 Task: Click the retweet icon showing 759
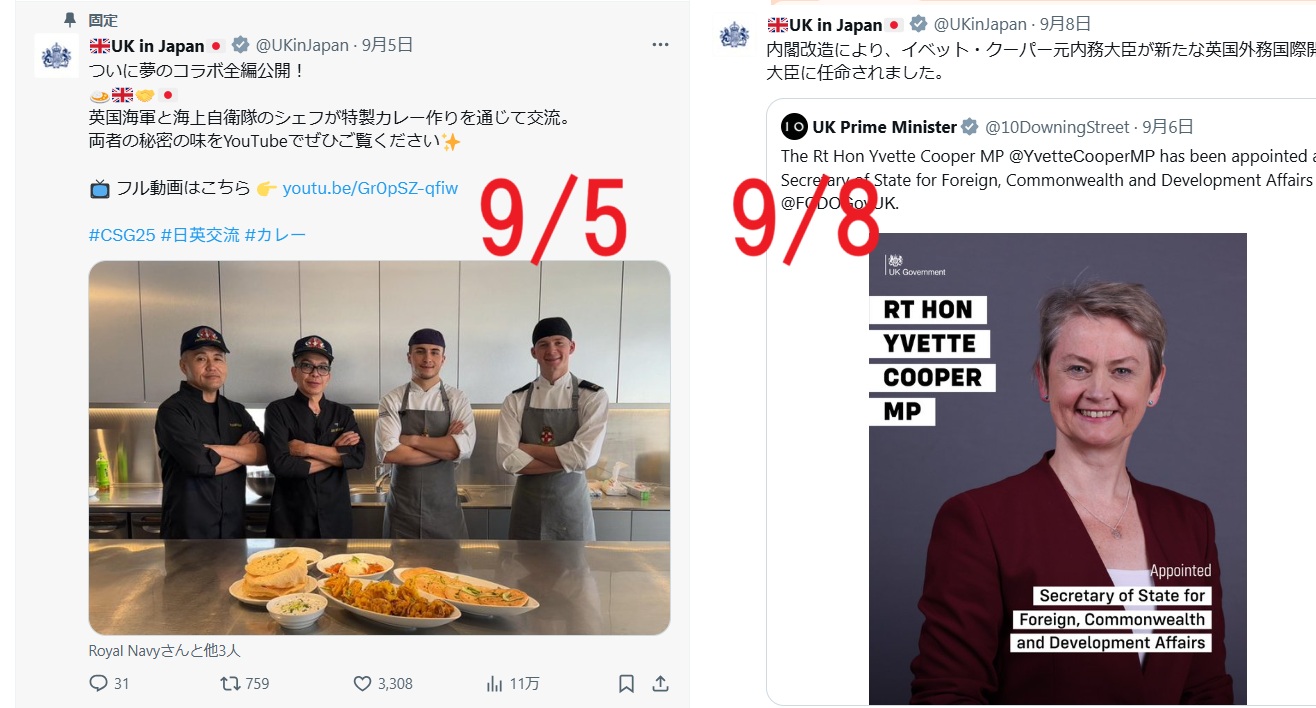point(230,684)
